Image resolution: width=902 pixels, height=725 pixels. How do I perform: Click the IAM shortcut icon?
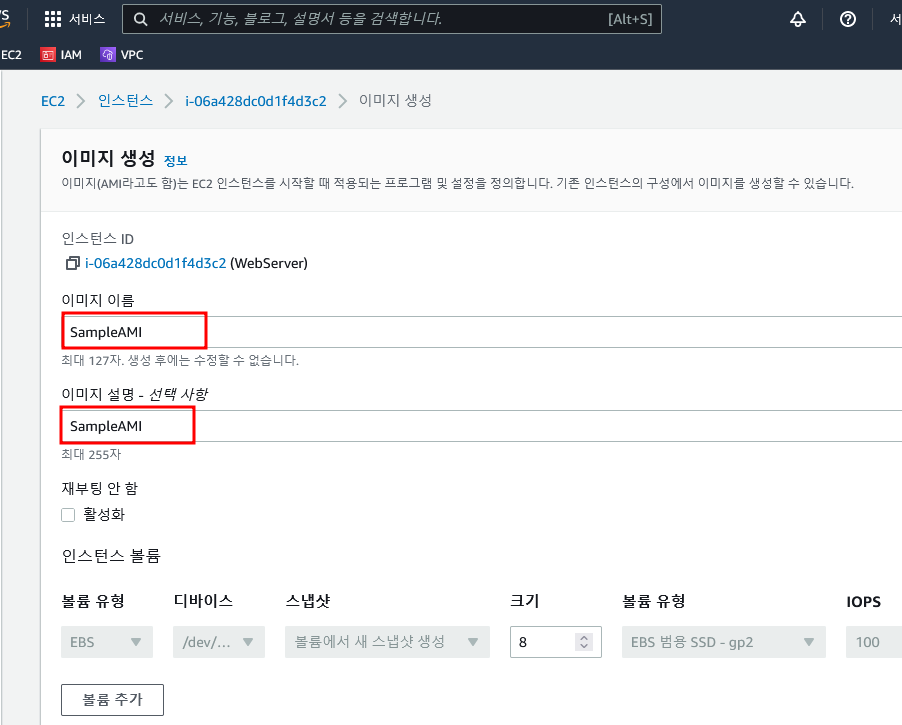pos(48,55)
